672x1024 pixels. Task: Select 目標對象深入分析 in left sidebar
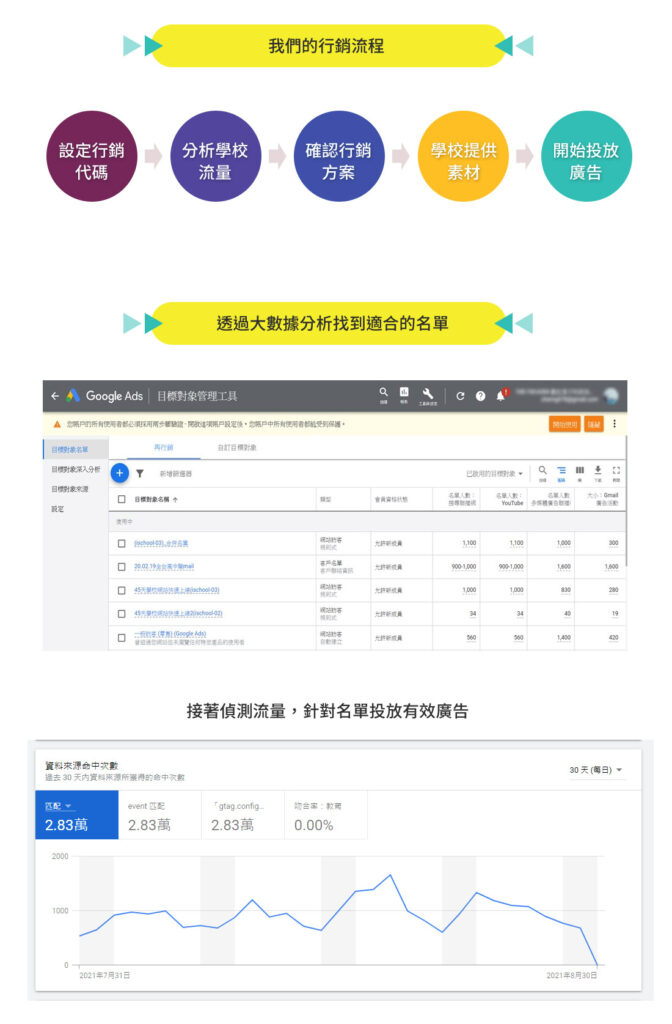point(76,469)
